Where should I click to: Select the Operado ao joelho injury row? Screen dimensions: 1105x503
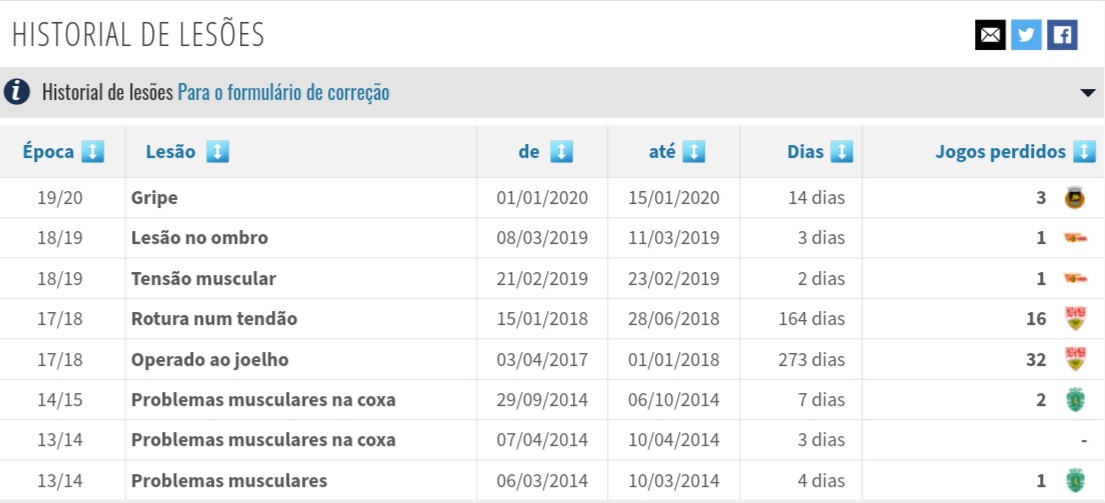210,359
